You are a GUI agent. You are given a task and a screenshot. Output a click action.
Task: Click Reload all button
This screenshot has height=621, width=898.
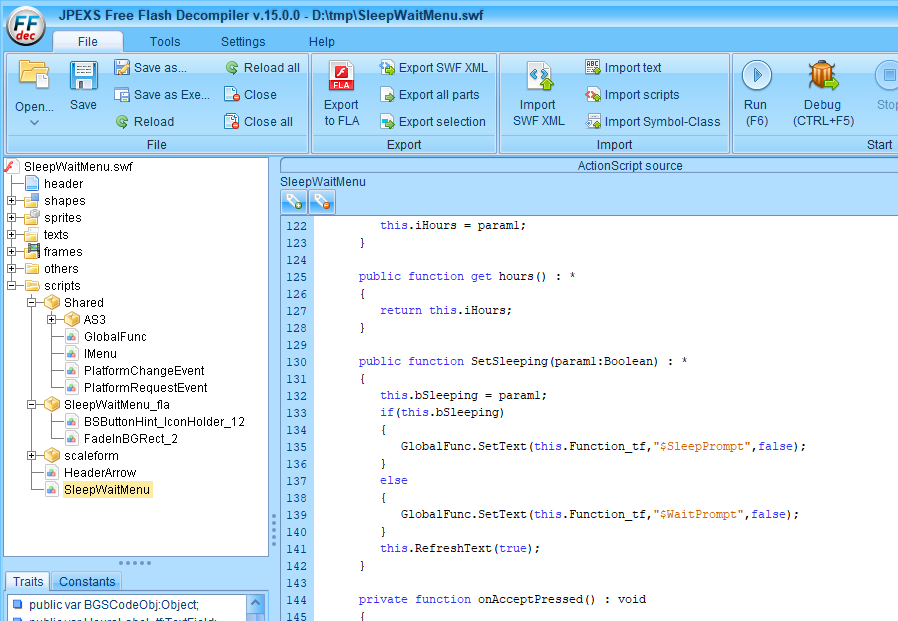pos(262,68)
